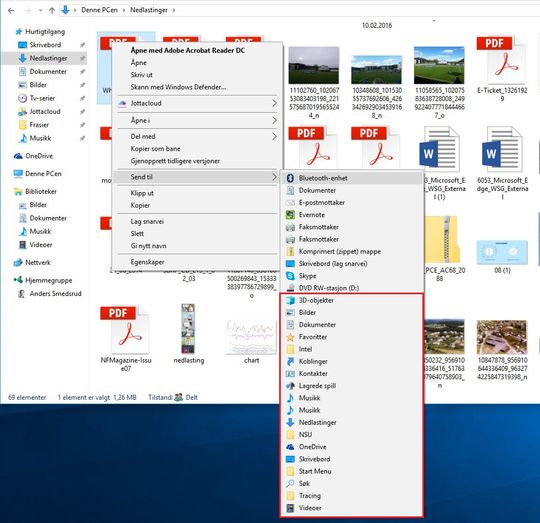Screen dimensions: 540x523
Task: Expand the Send til submenu arrow
Action: [x=274, y=177]
